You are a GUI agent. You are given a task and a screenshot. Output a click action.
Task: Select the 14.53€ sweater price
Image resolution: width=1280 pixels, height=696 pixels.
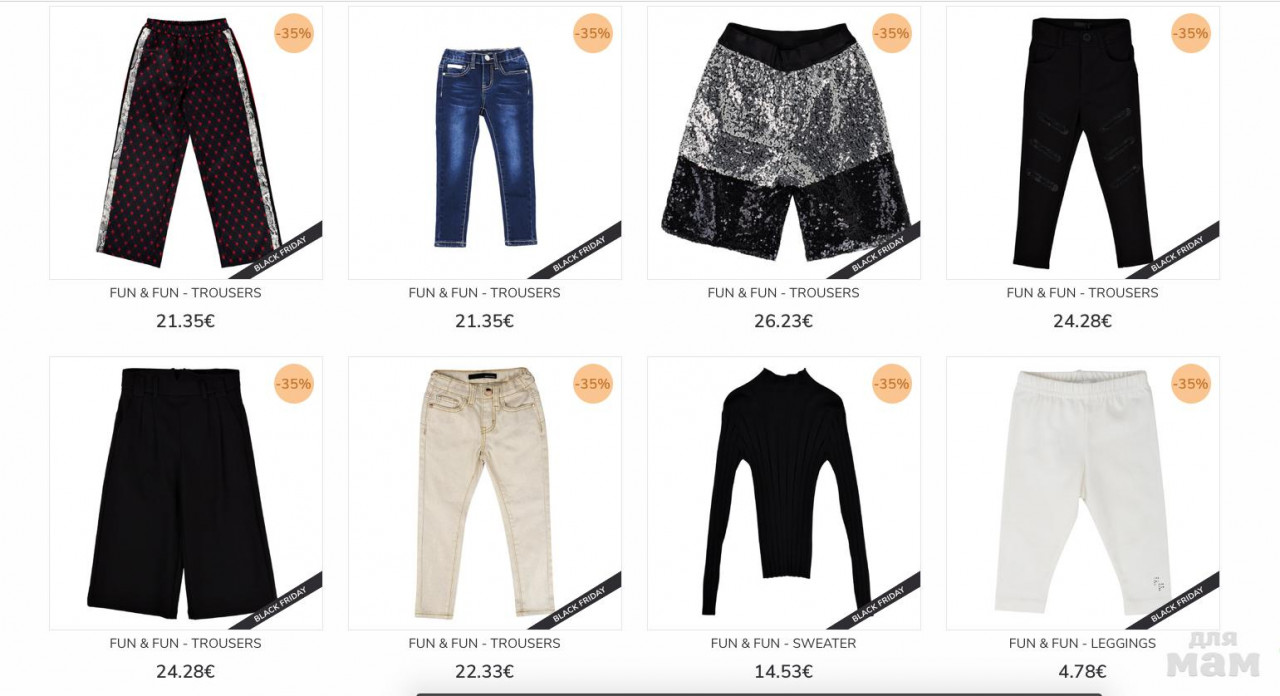click(784, 672)
